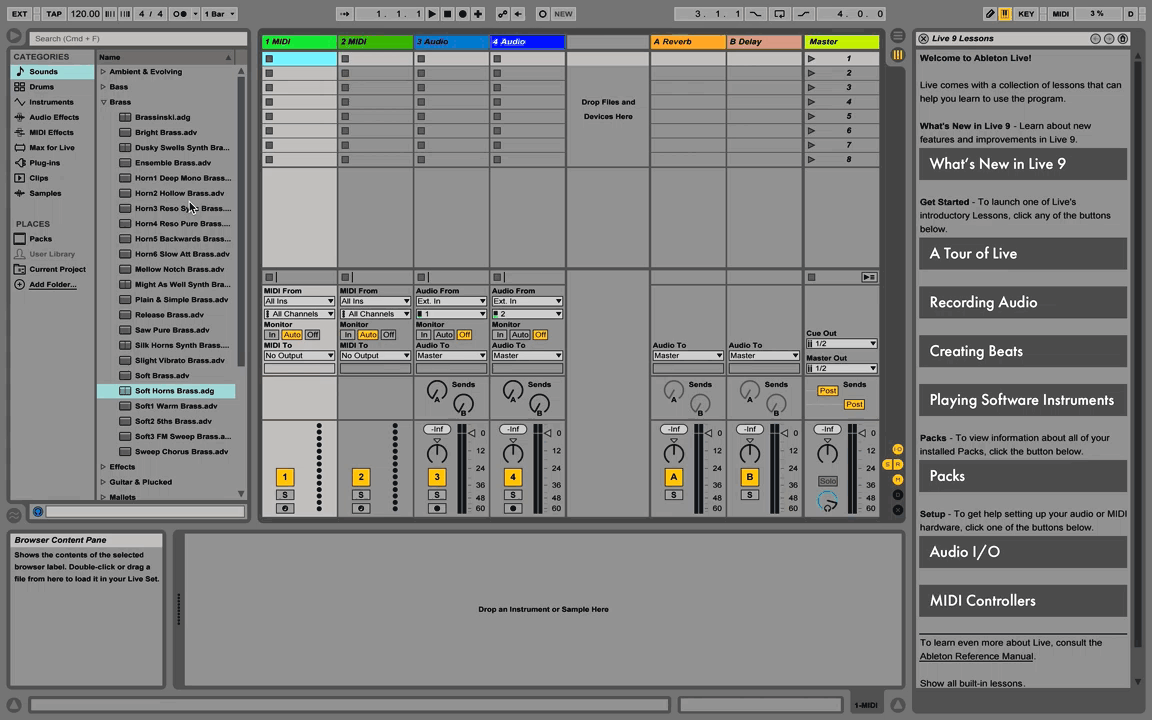
Task: Expand Guitar & Plucked folder
Action: point(103,482)
